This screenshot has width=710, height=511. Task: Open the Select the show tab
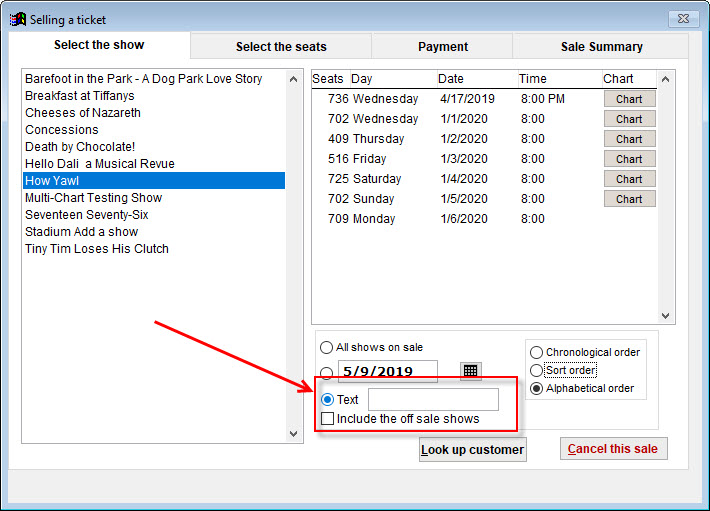click(x=99, y=45)
